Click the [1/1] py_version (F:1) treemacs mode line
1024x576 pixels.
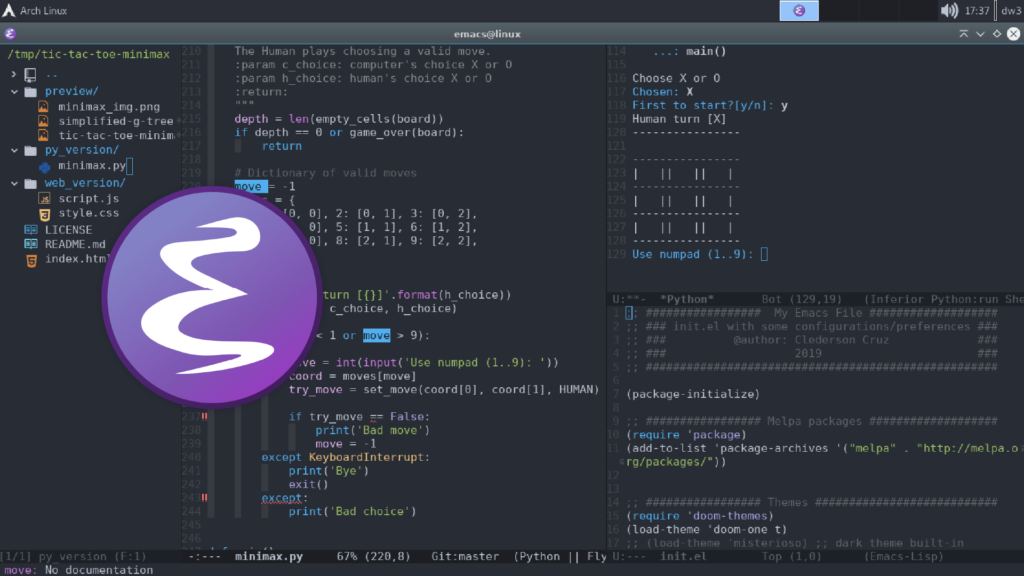74,556
